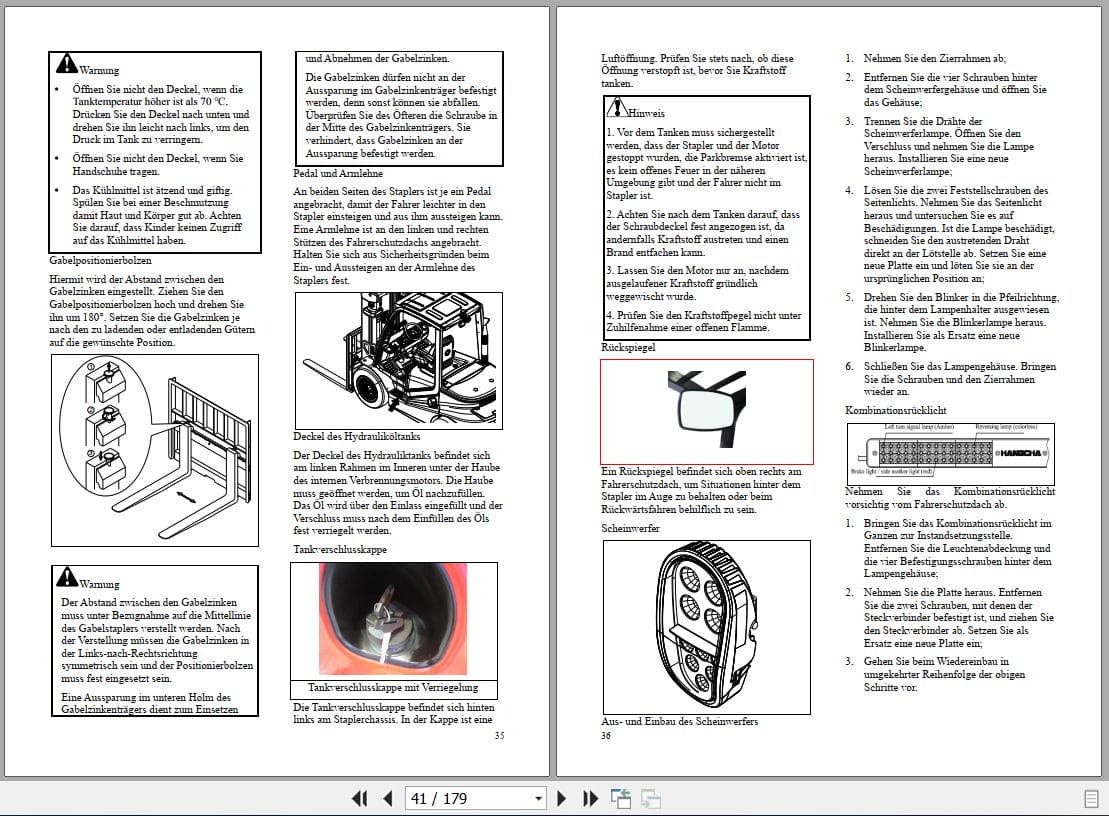The image size is (1109, 816).
Task: Click the combination rear light diagram
Action: pos(951,453)
